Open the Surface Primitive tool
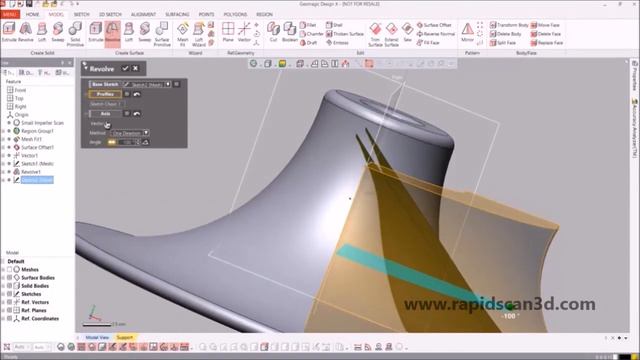 (162, 34)
